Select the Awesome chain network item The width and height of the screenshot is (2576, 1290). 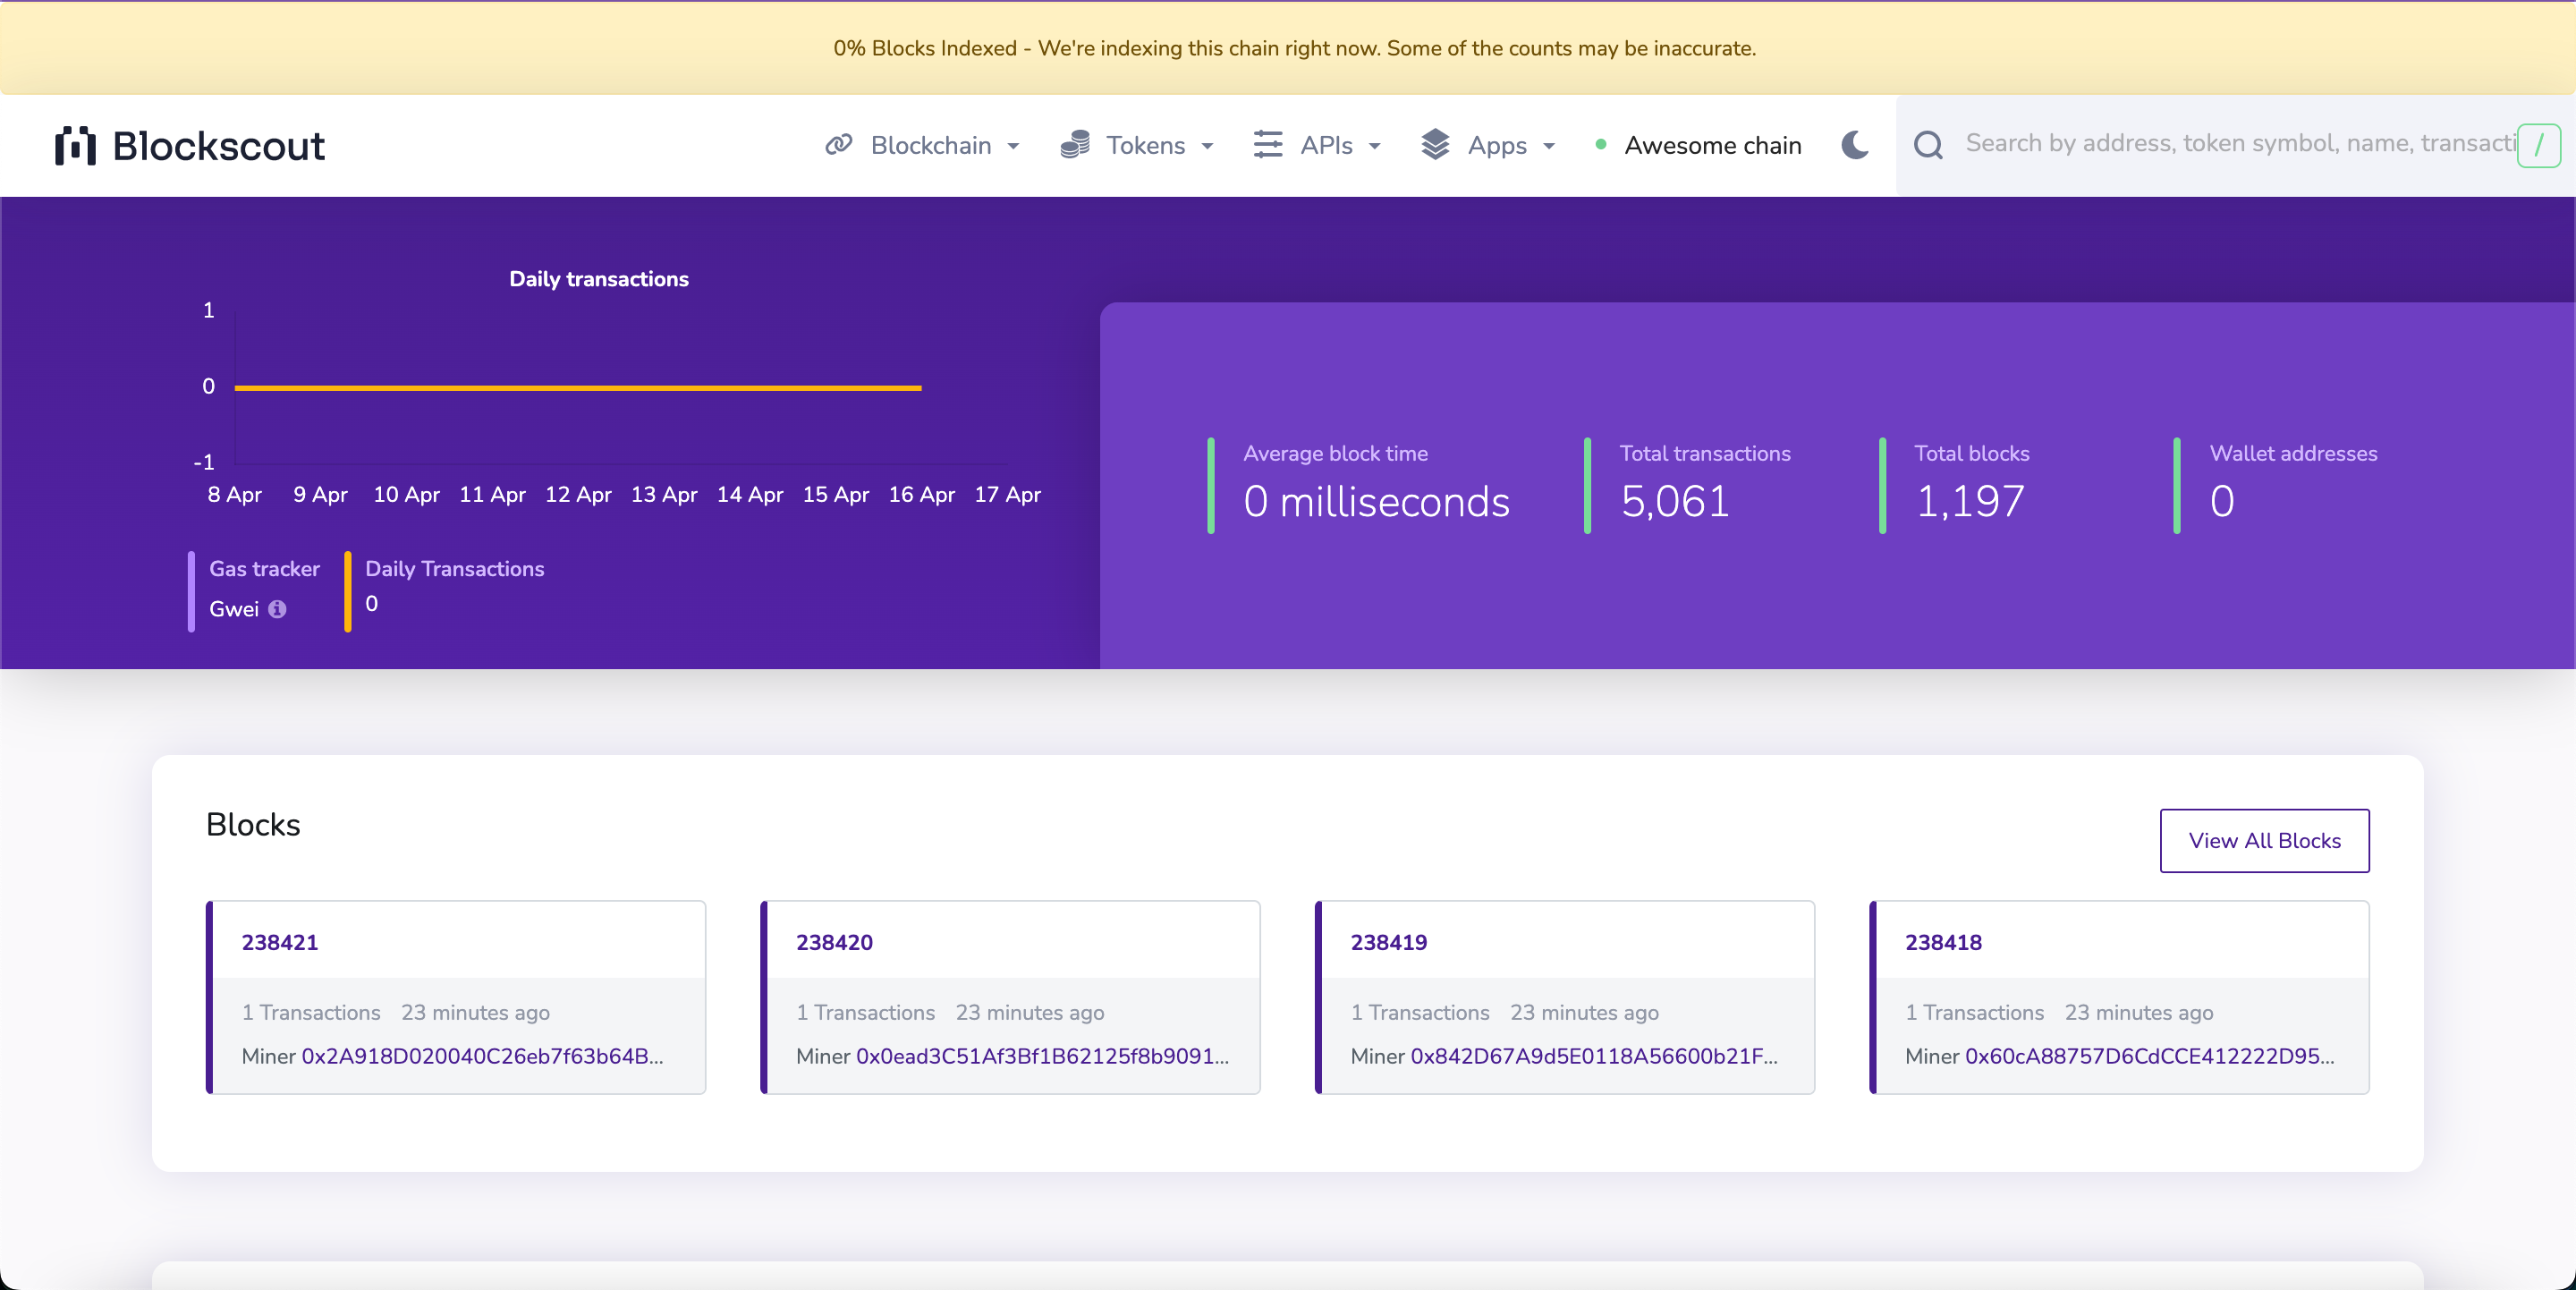pos(1713,145)
